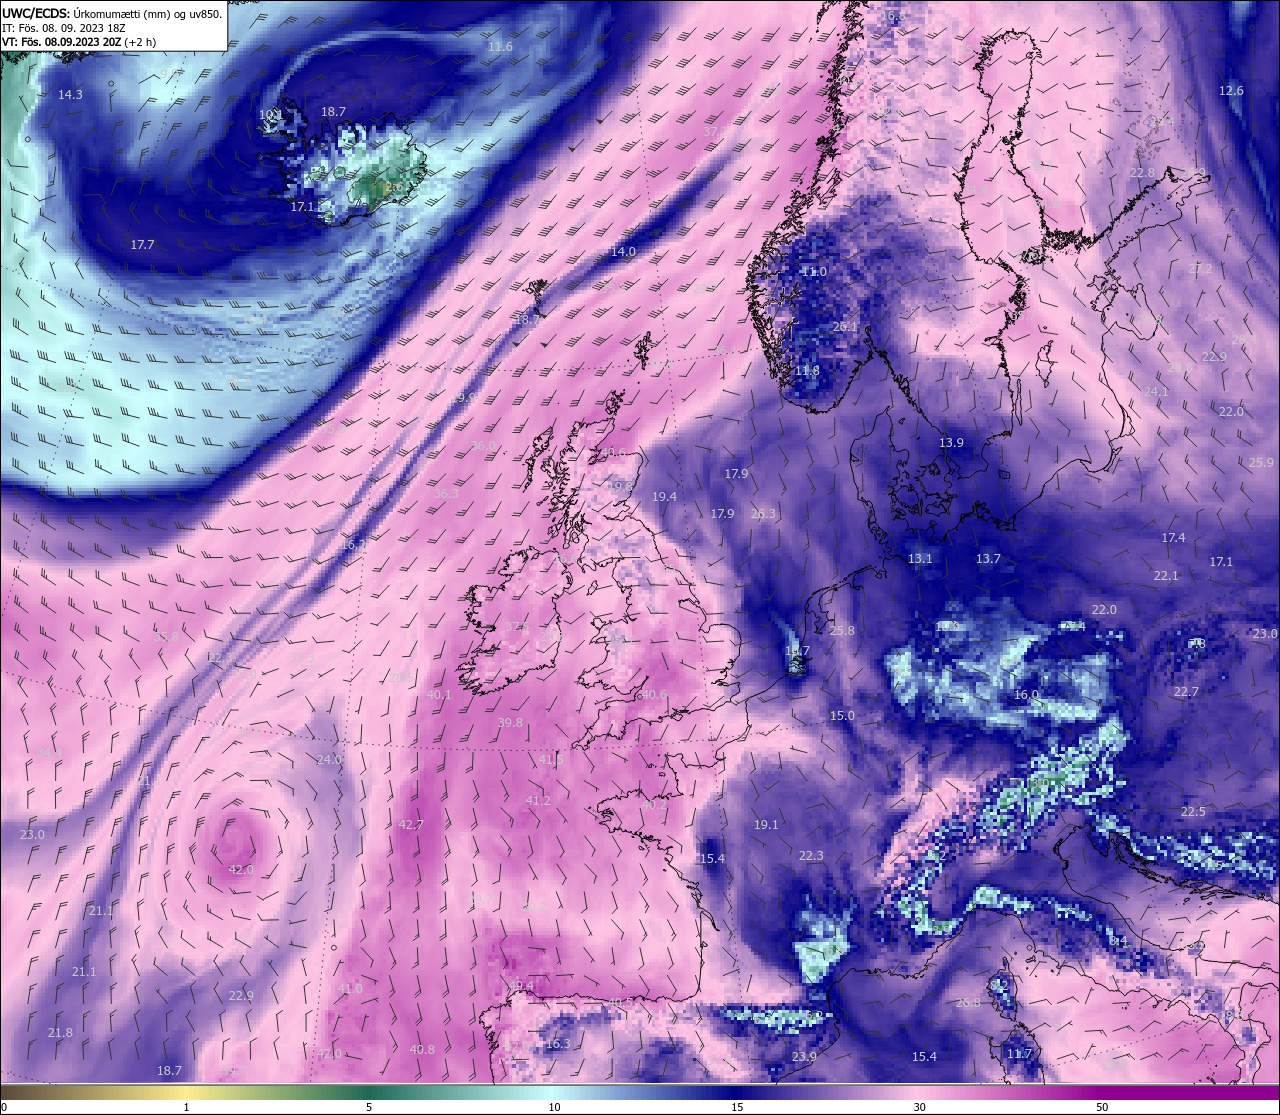The image size is (1280, 1115).
Task: Click the map value 17.4
Action: click(1173, 538)
